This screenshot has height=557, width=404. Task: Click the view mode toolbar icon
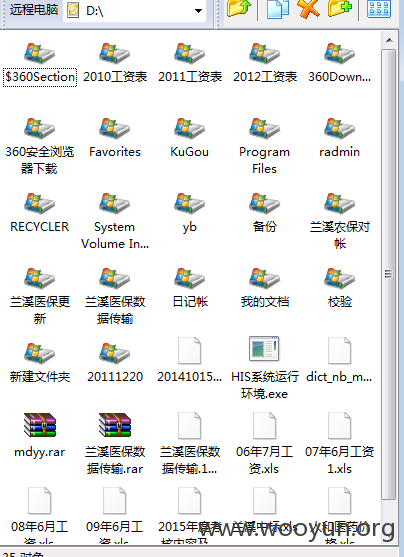click(x=379, y=9)
